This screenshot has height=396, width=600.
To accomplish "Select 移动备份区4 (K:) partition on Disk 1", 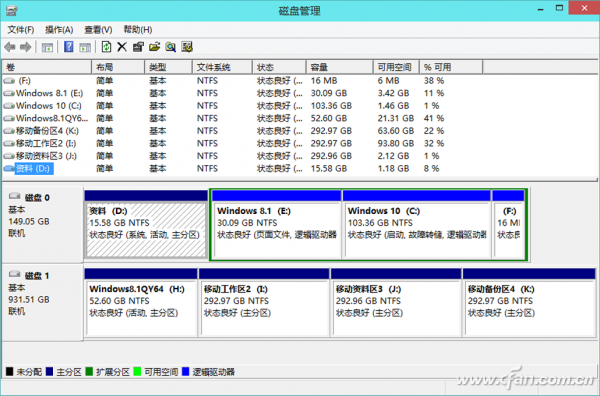I will coord(529,303).
